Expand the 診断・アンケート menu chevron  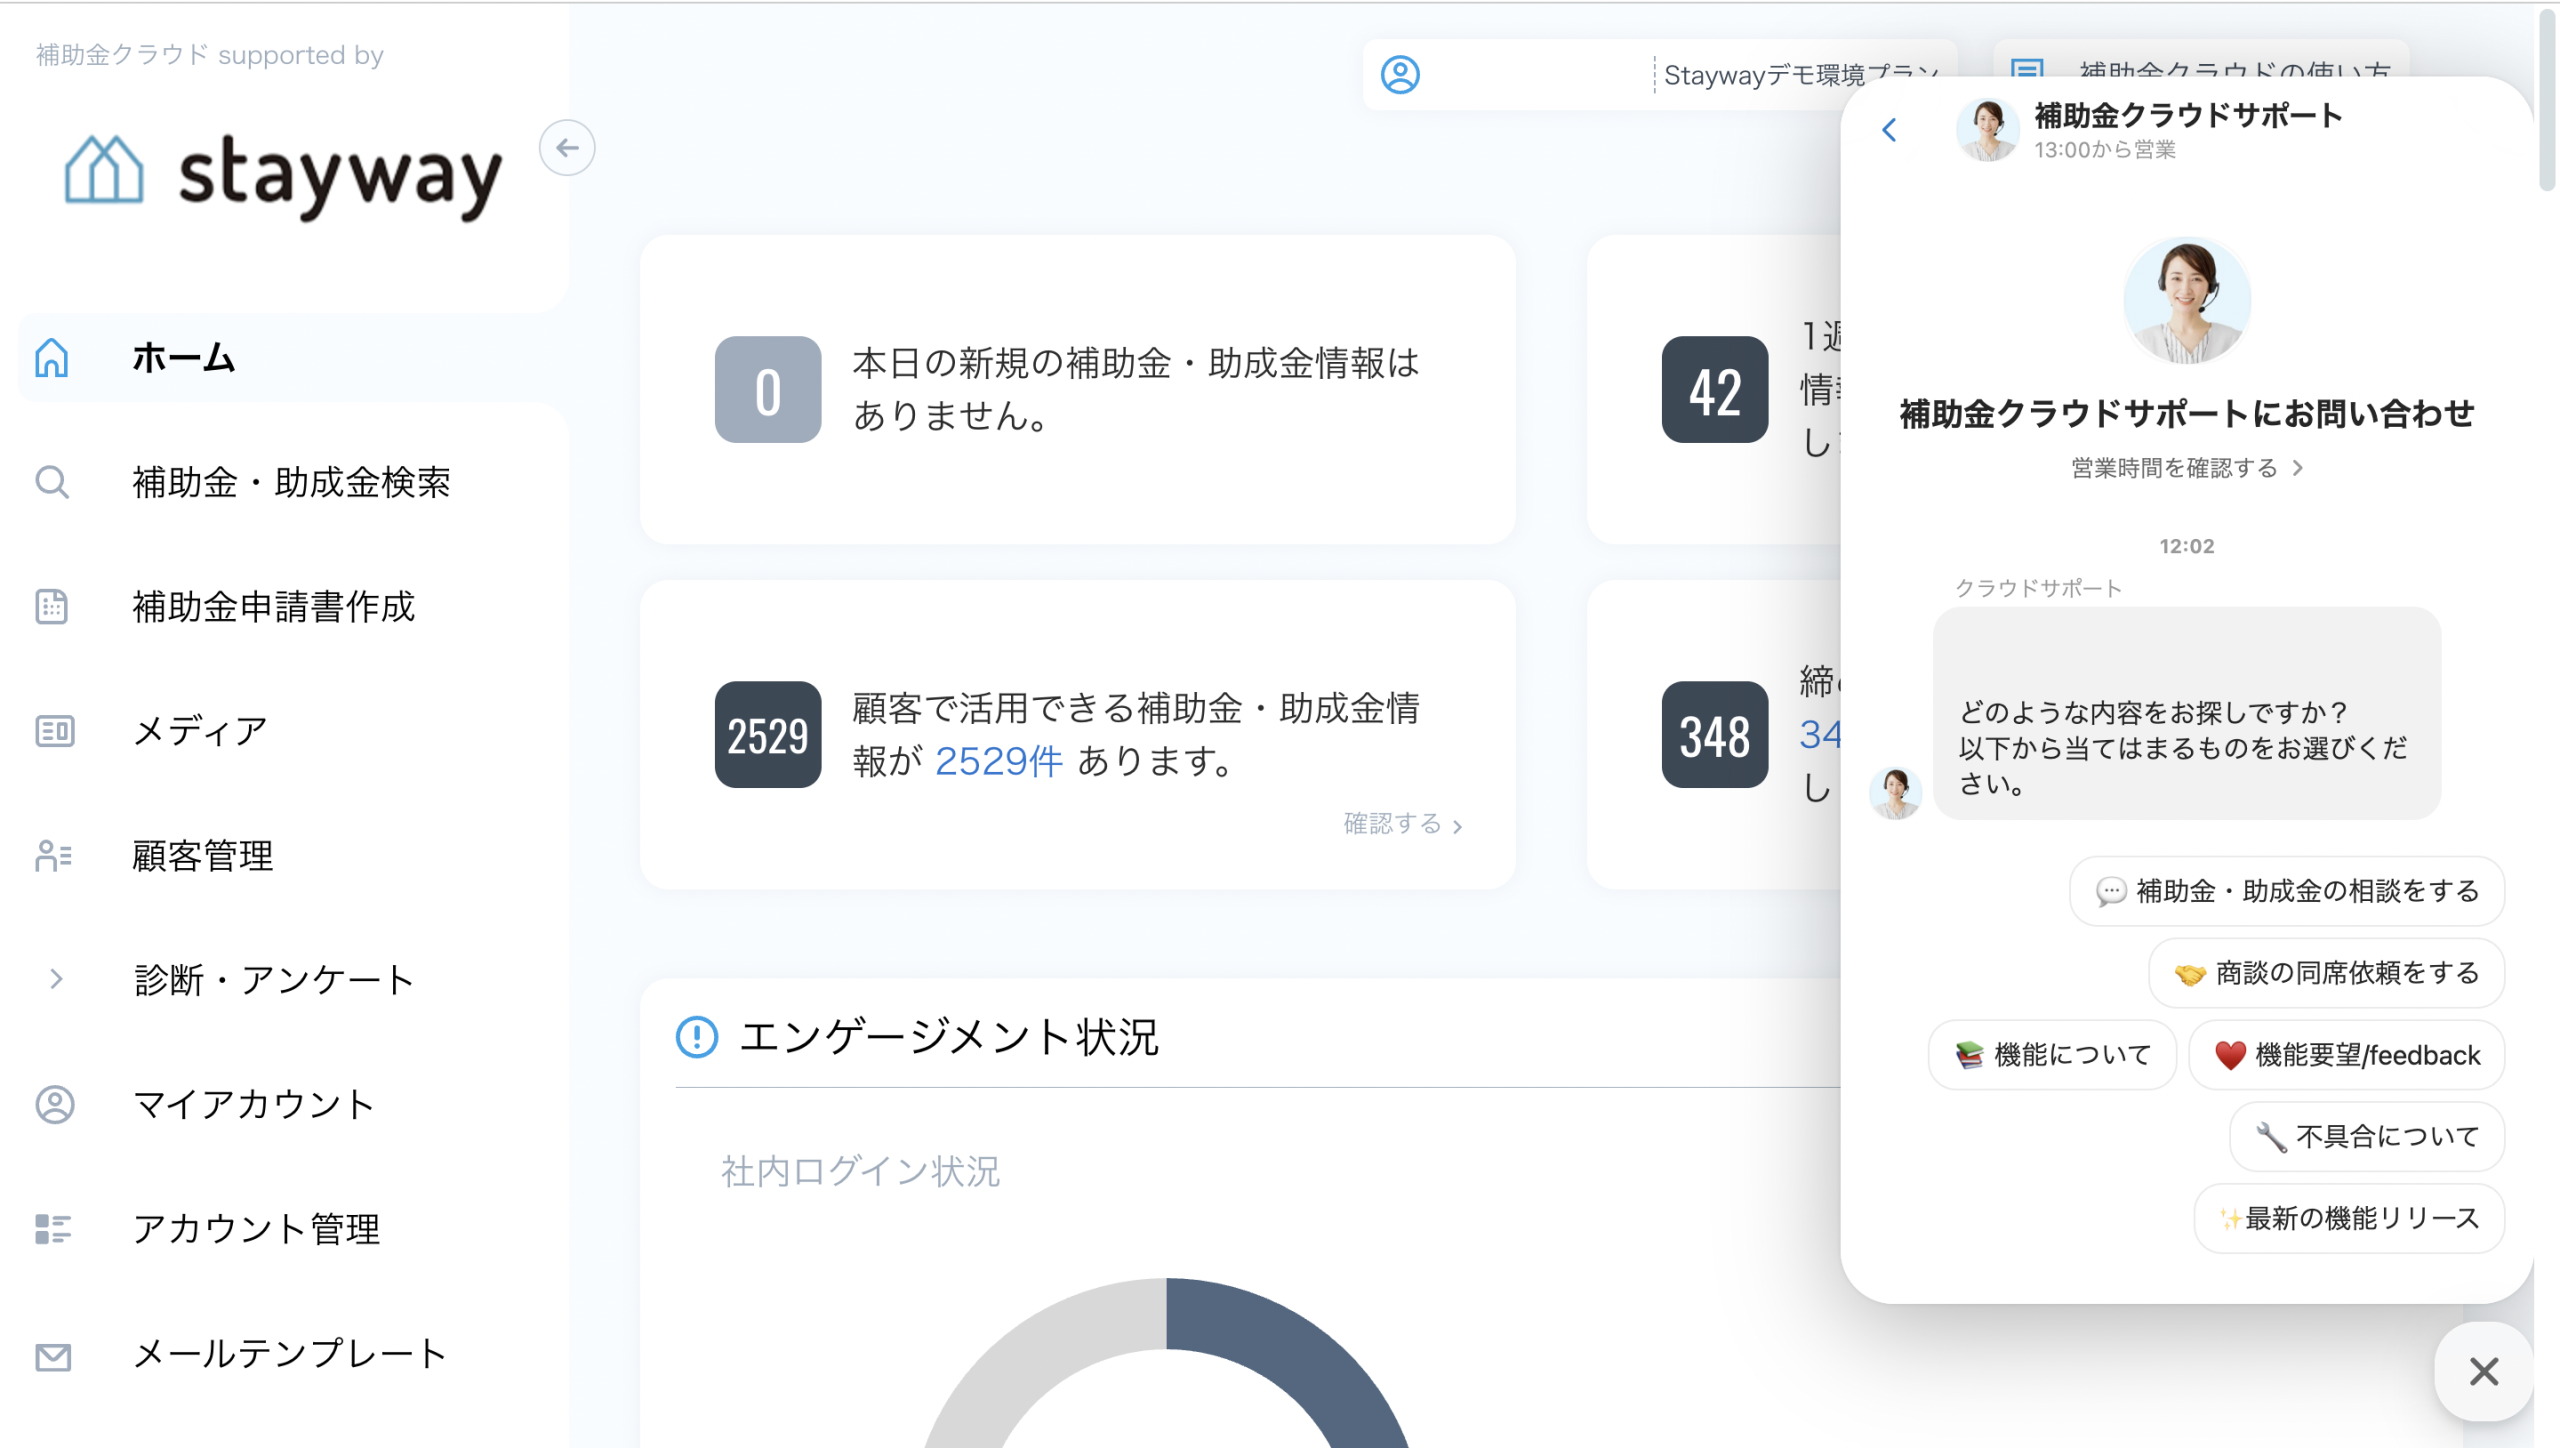(56, 979)
